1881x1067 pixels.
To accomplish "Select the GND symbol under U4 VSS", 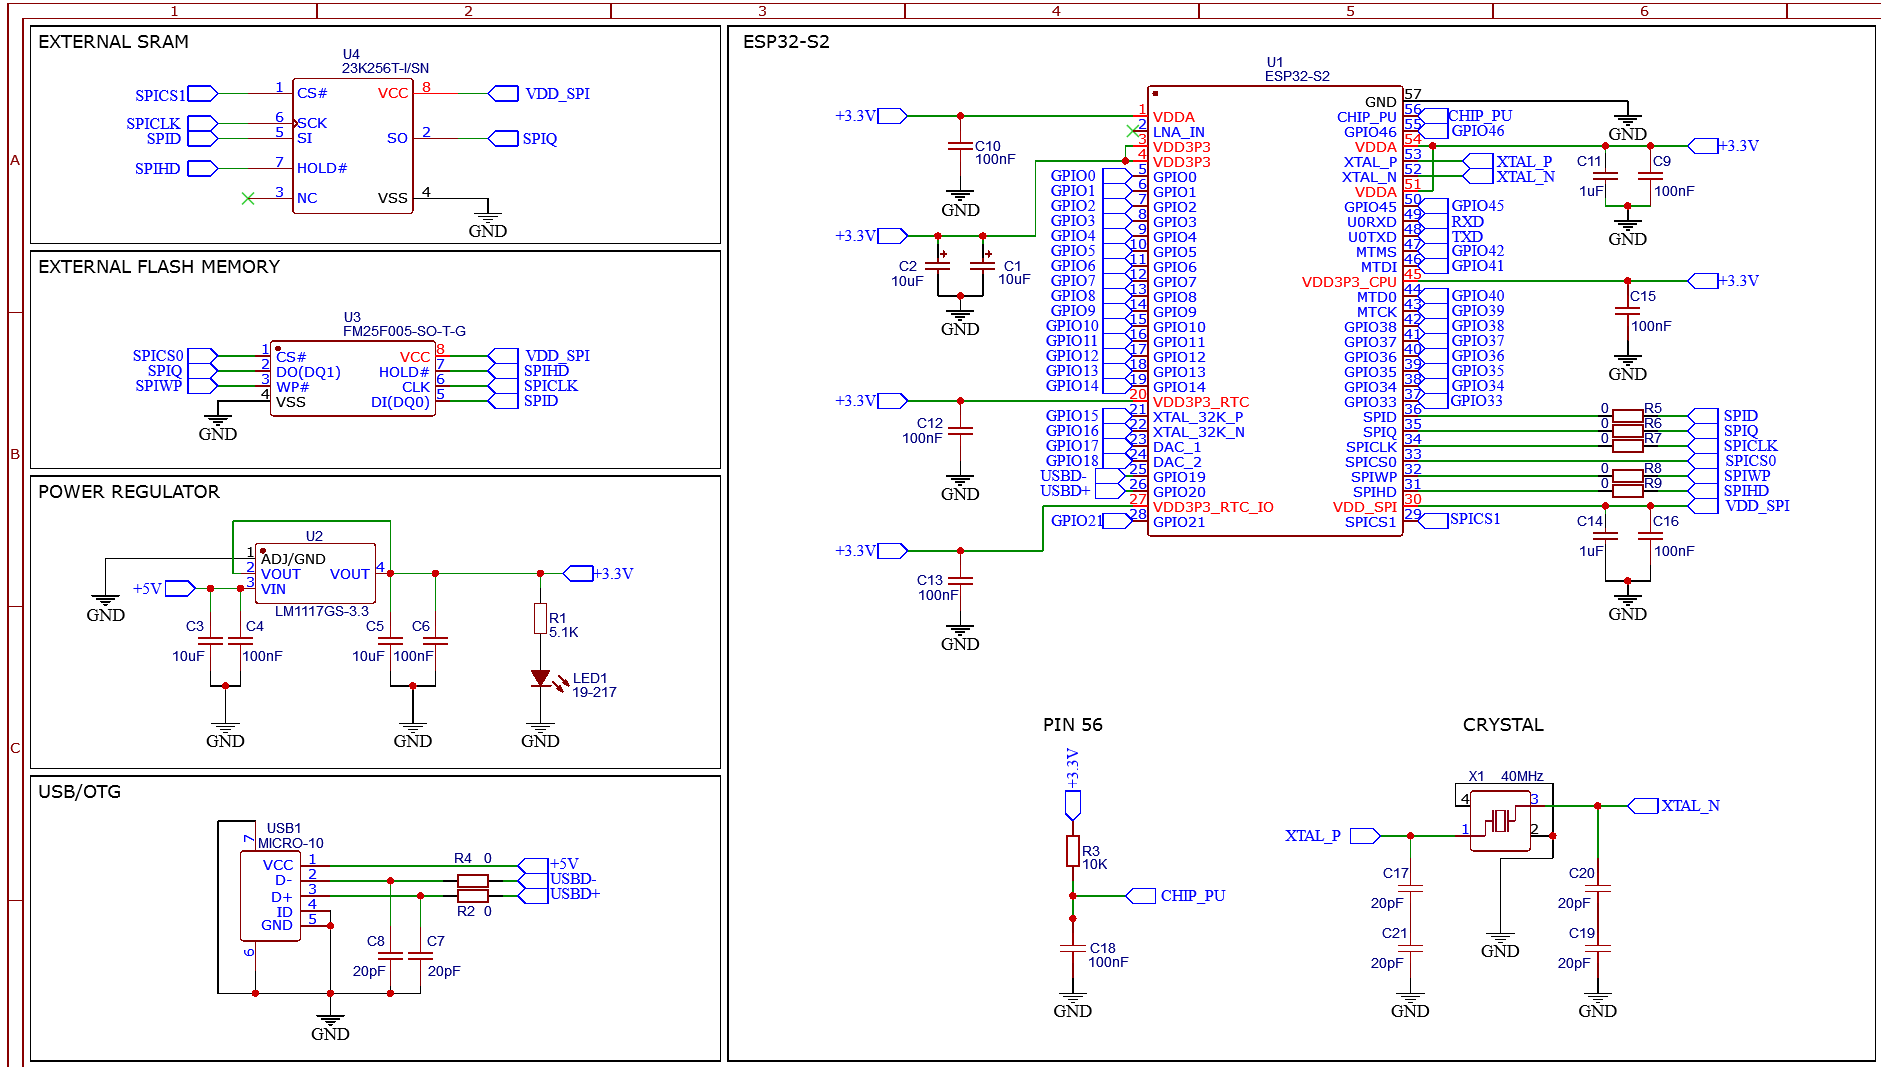I will (x=487, y=224).
